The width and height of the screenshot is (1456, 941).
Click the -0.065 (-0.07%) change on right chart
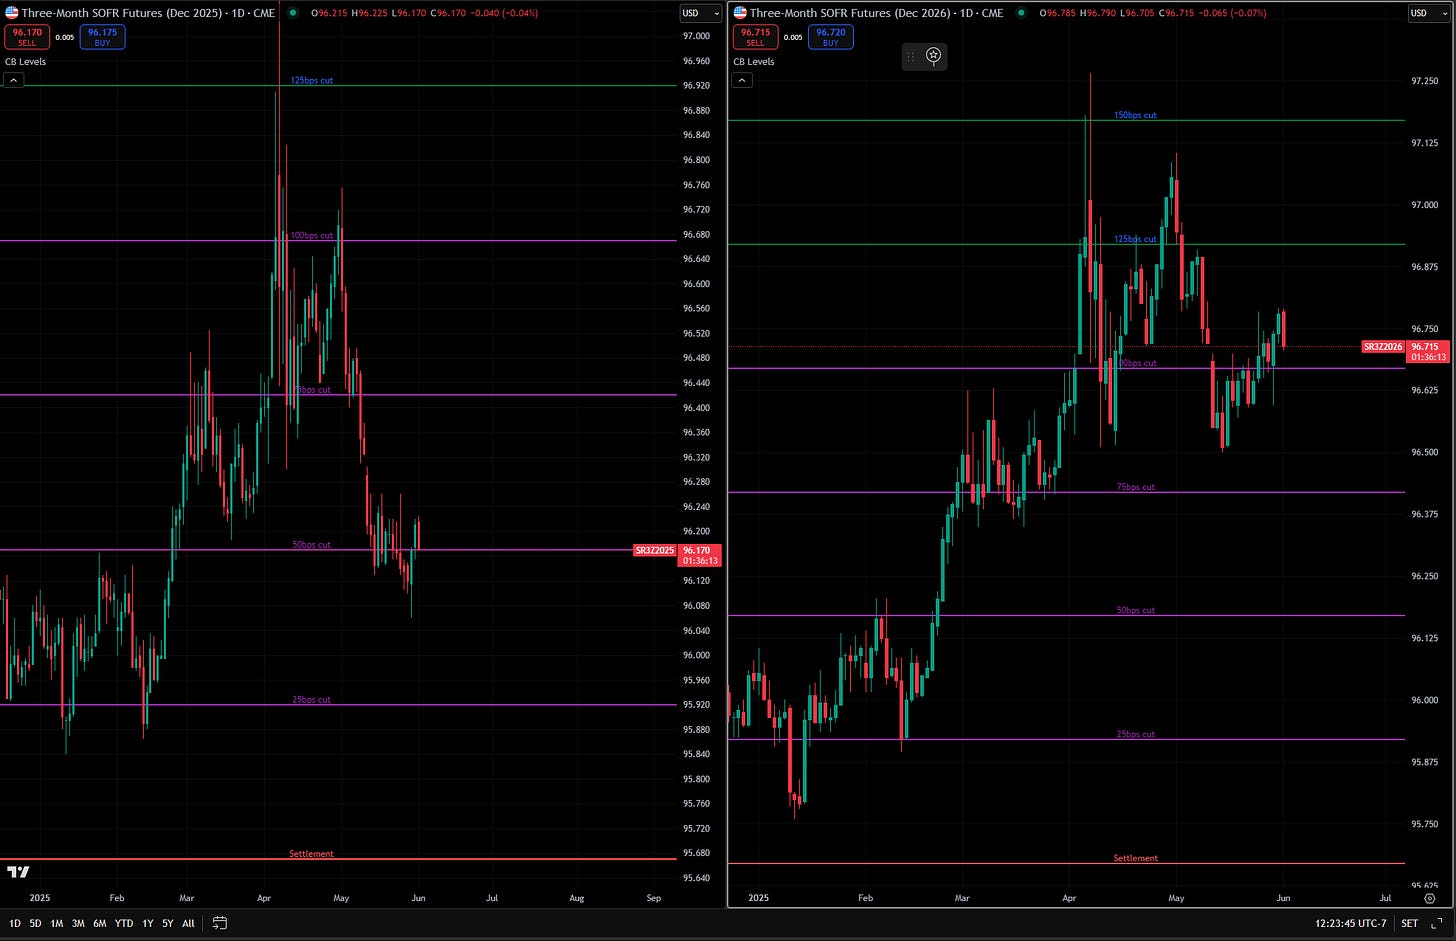coord(1233,13)
